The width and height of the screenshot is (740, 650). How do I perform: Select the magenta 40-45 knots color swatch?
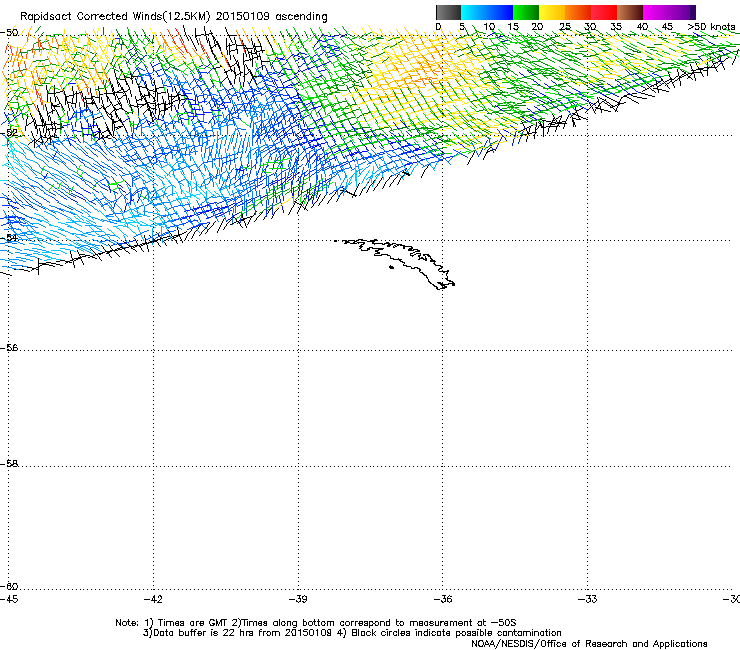pos(656,12)
